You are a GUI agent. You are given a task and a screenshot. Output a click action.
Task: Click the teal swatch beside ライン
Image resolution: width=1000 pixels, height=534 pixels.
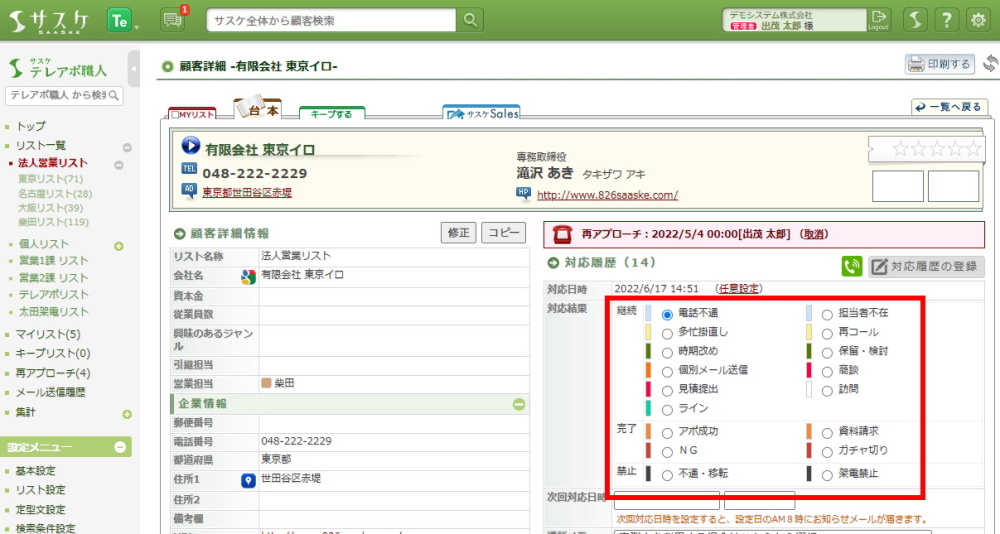point(649,408)
